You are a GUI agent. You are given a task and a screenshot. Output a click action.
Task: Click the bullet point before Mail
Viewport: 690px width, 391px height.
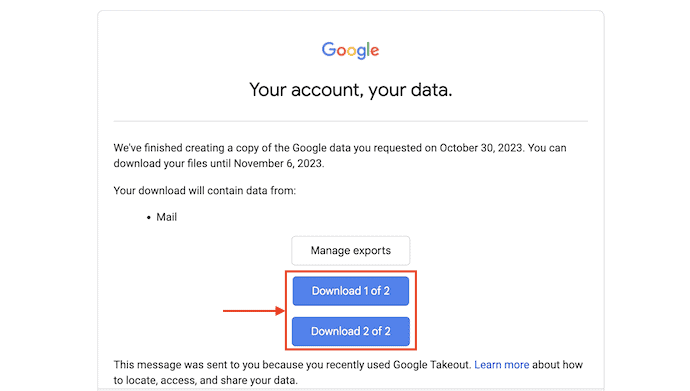coord(149,217)
